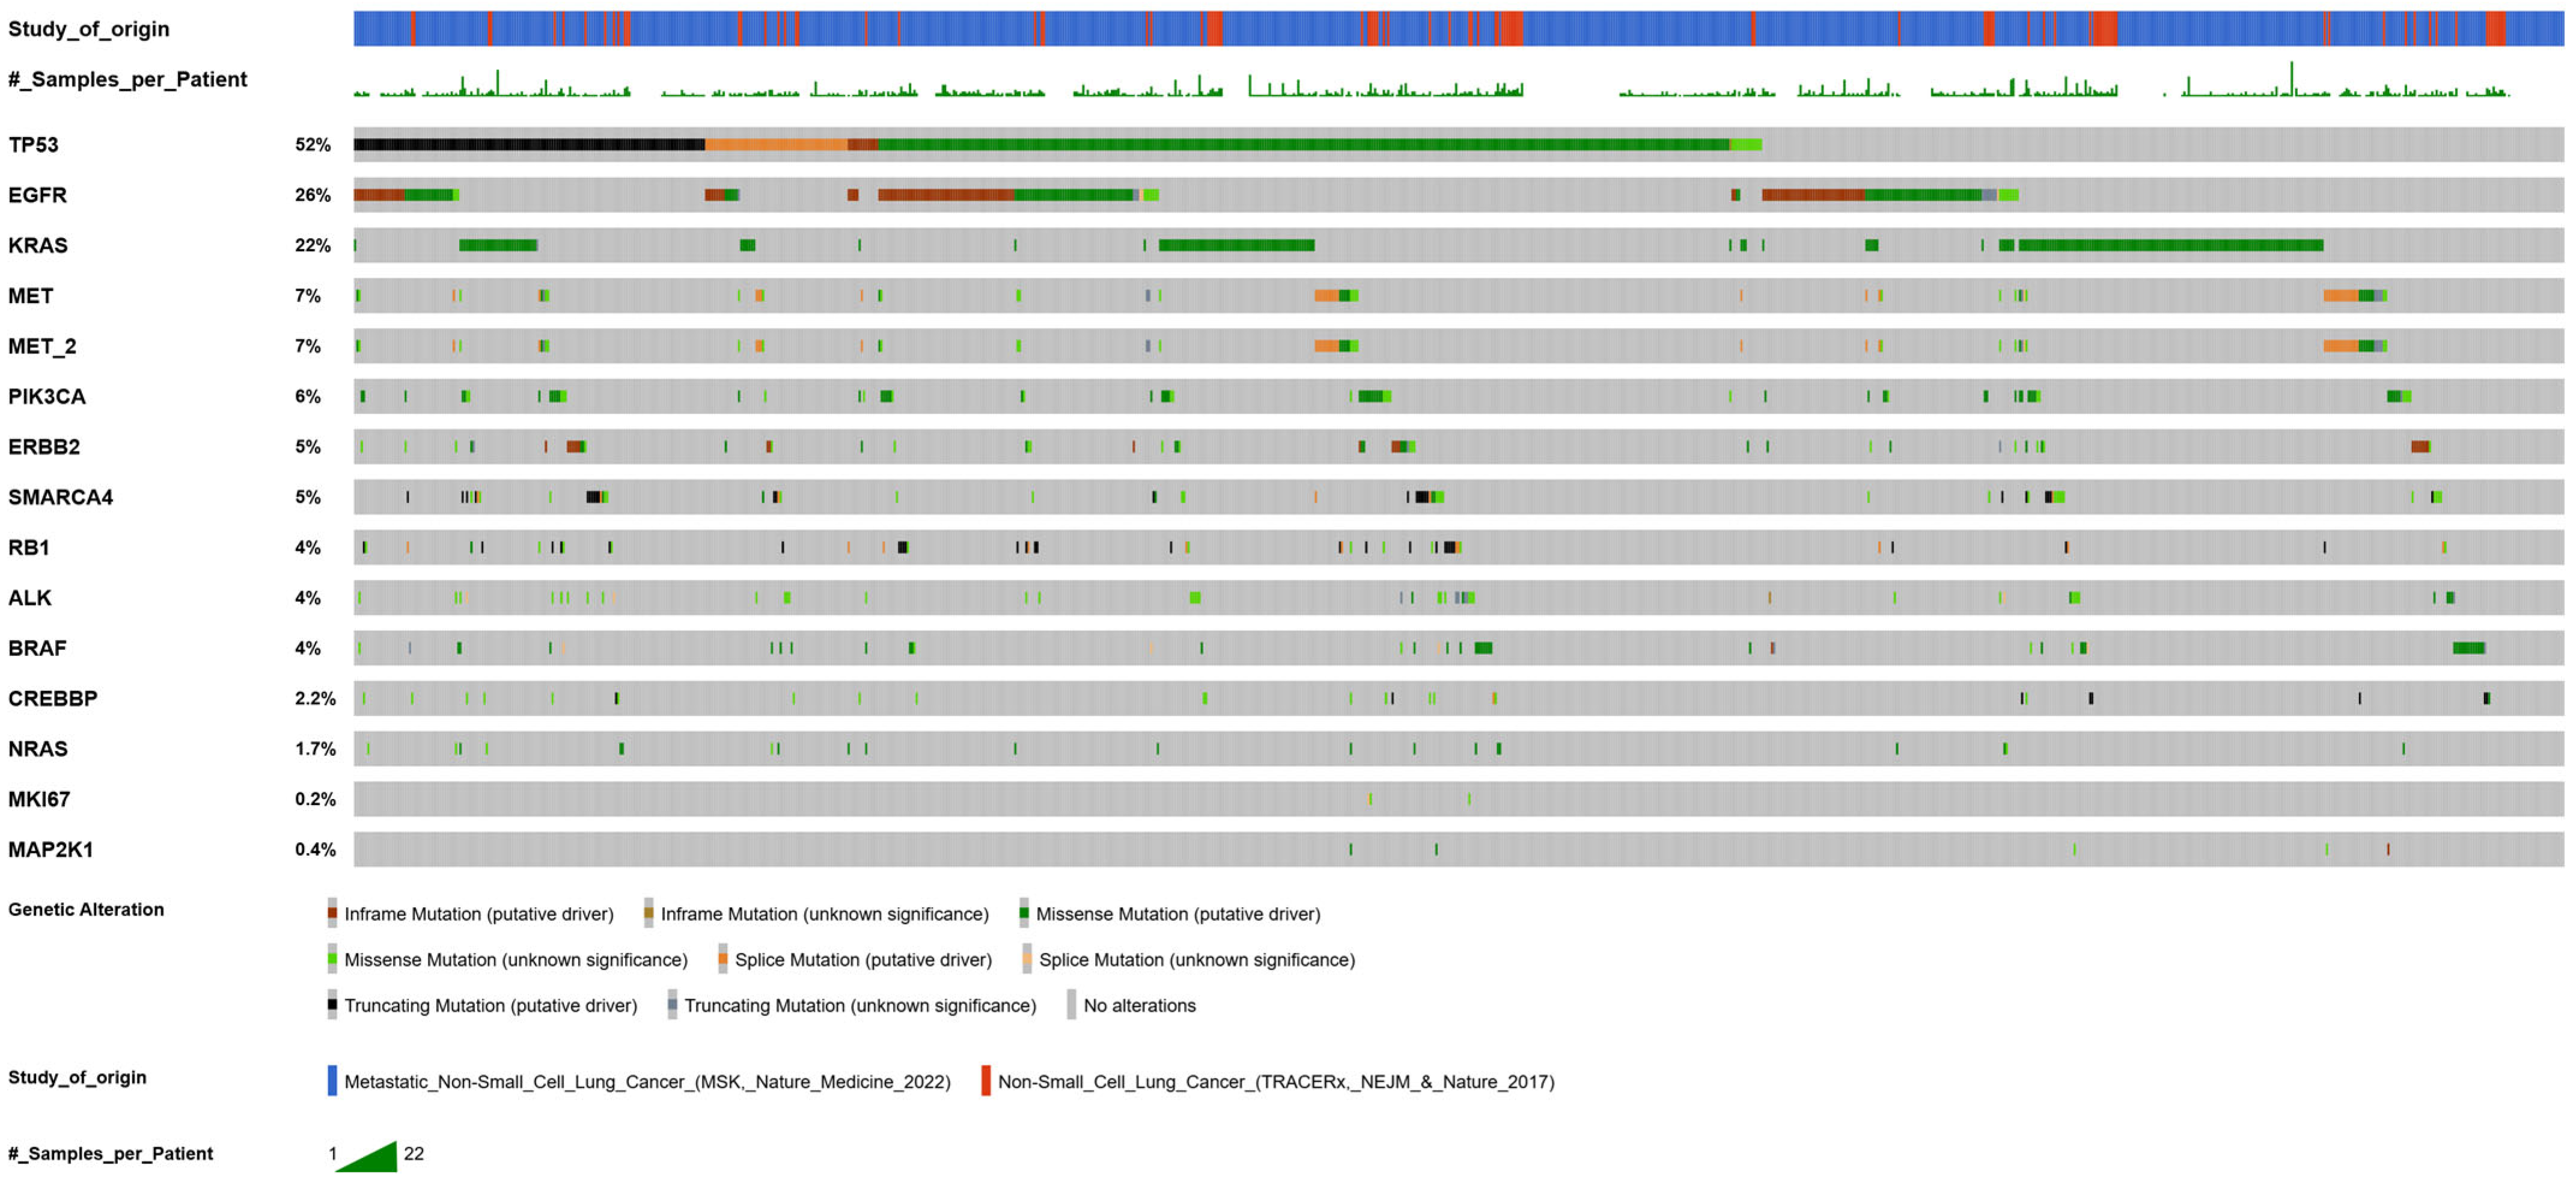Click the Missense Mutation putative driver legend icon
The image size is (2576, 1185).
pyautogui.click(x=1023, y=913)
